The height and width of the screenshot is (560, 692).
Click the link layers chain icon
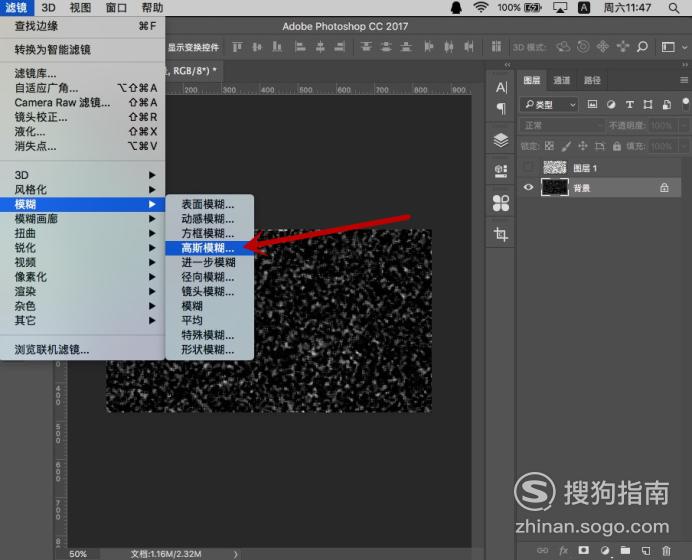542,550
